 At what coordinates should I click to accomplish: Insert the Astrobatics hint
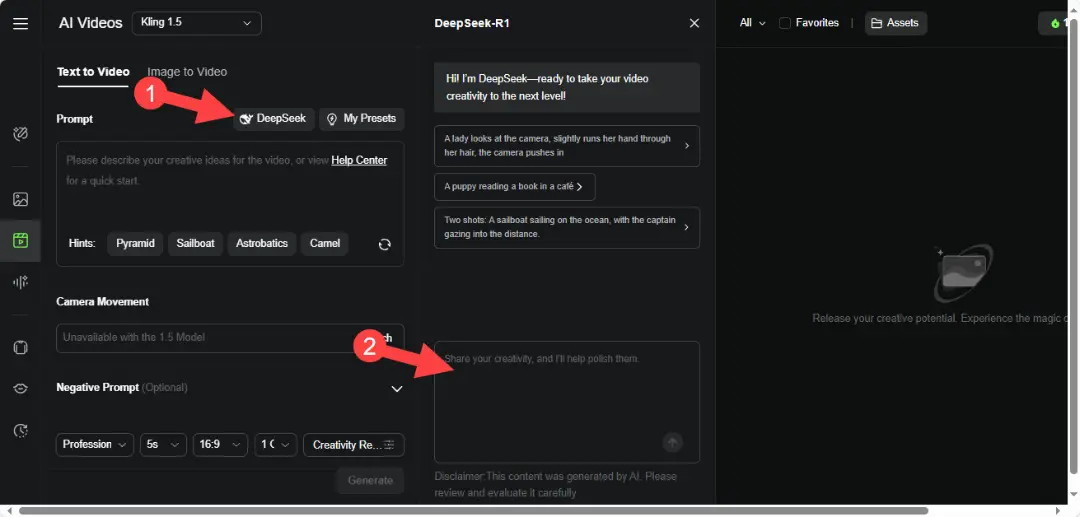click(262, 244)
